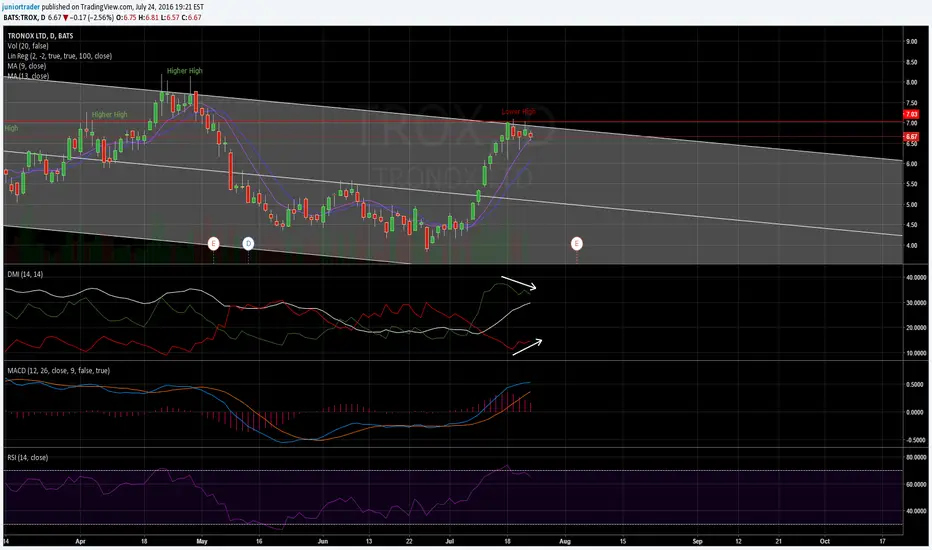The image size is (932, 550).
Task: Click the 60.0000 RSI scale value
Action: click(916, 485)
